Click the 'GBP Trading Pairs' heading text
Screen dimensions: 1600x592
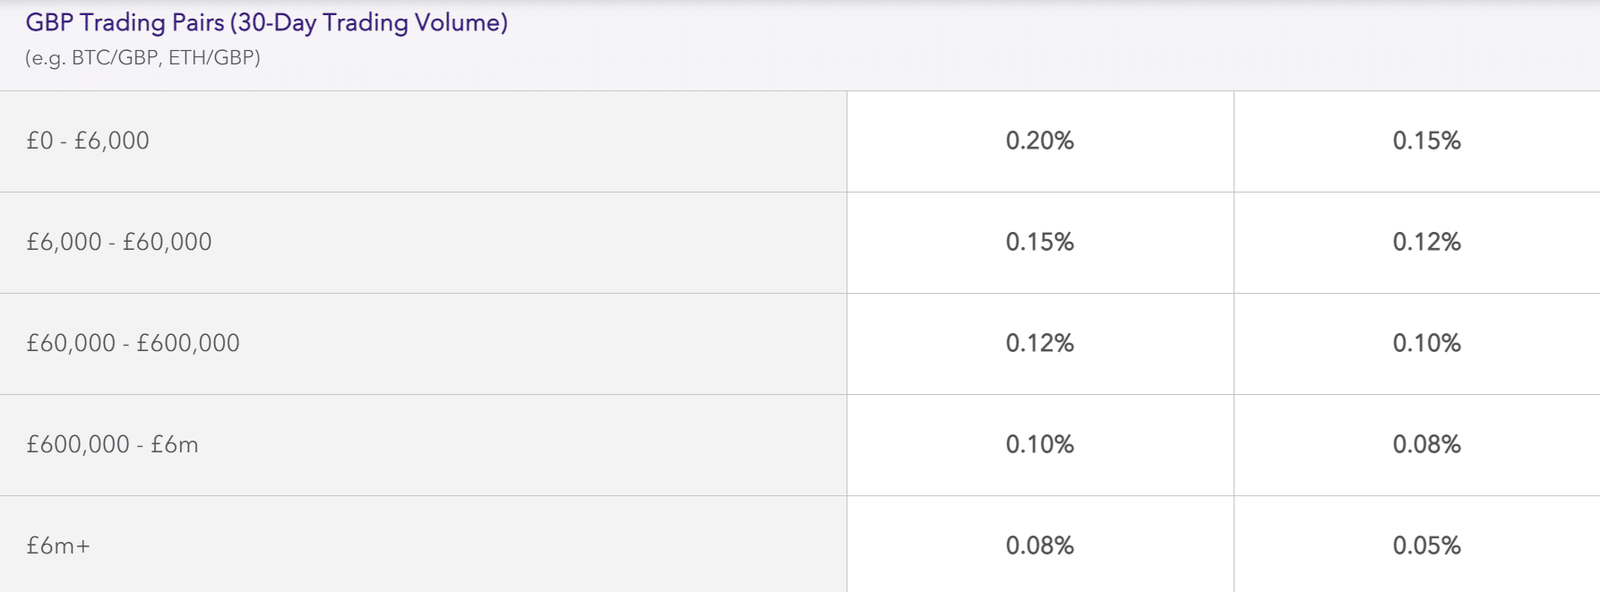(x=125, y=23)
